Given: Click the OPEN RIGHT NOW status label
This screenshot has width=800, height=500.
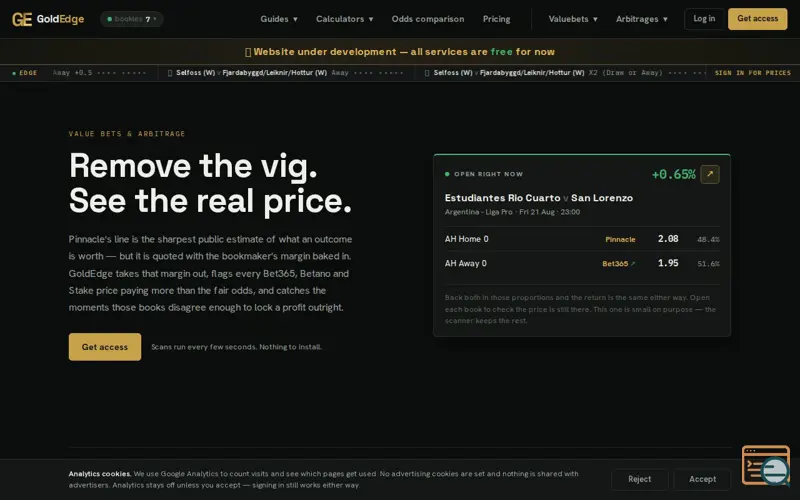Looking at the screenshot, I should click(x=488, y=174).
